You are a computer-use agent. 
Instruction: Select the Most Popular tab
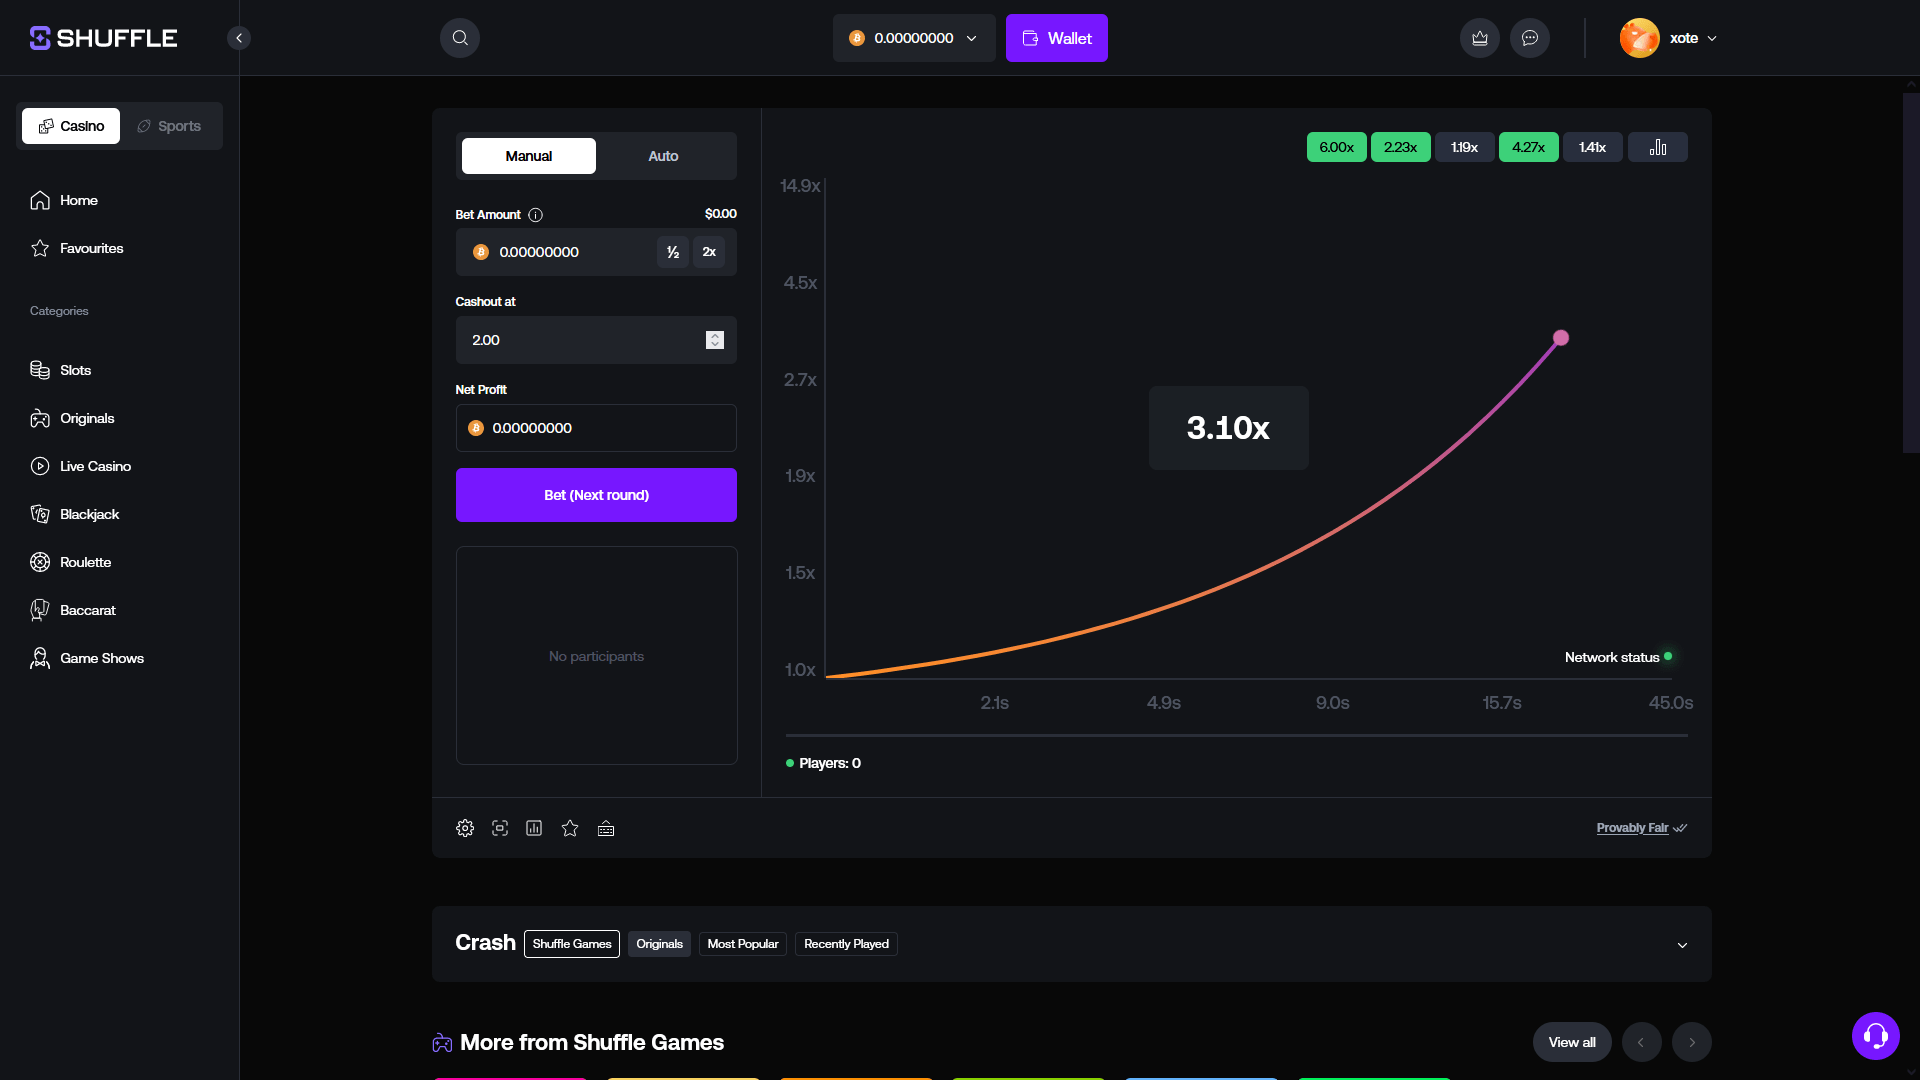point(742,943)
